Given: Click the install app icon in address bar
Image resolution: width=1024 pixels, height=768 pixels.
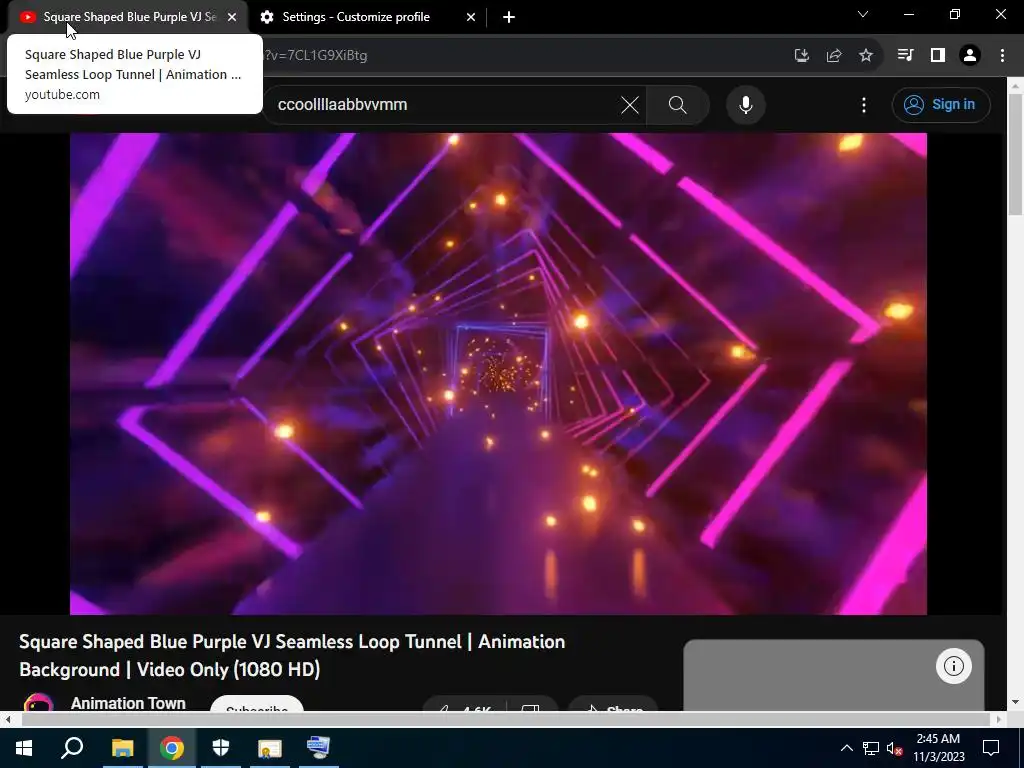Looking at the screenshot, I should click(802, 56).
